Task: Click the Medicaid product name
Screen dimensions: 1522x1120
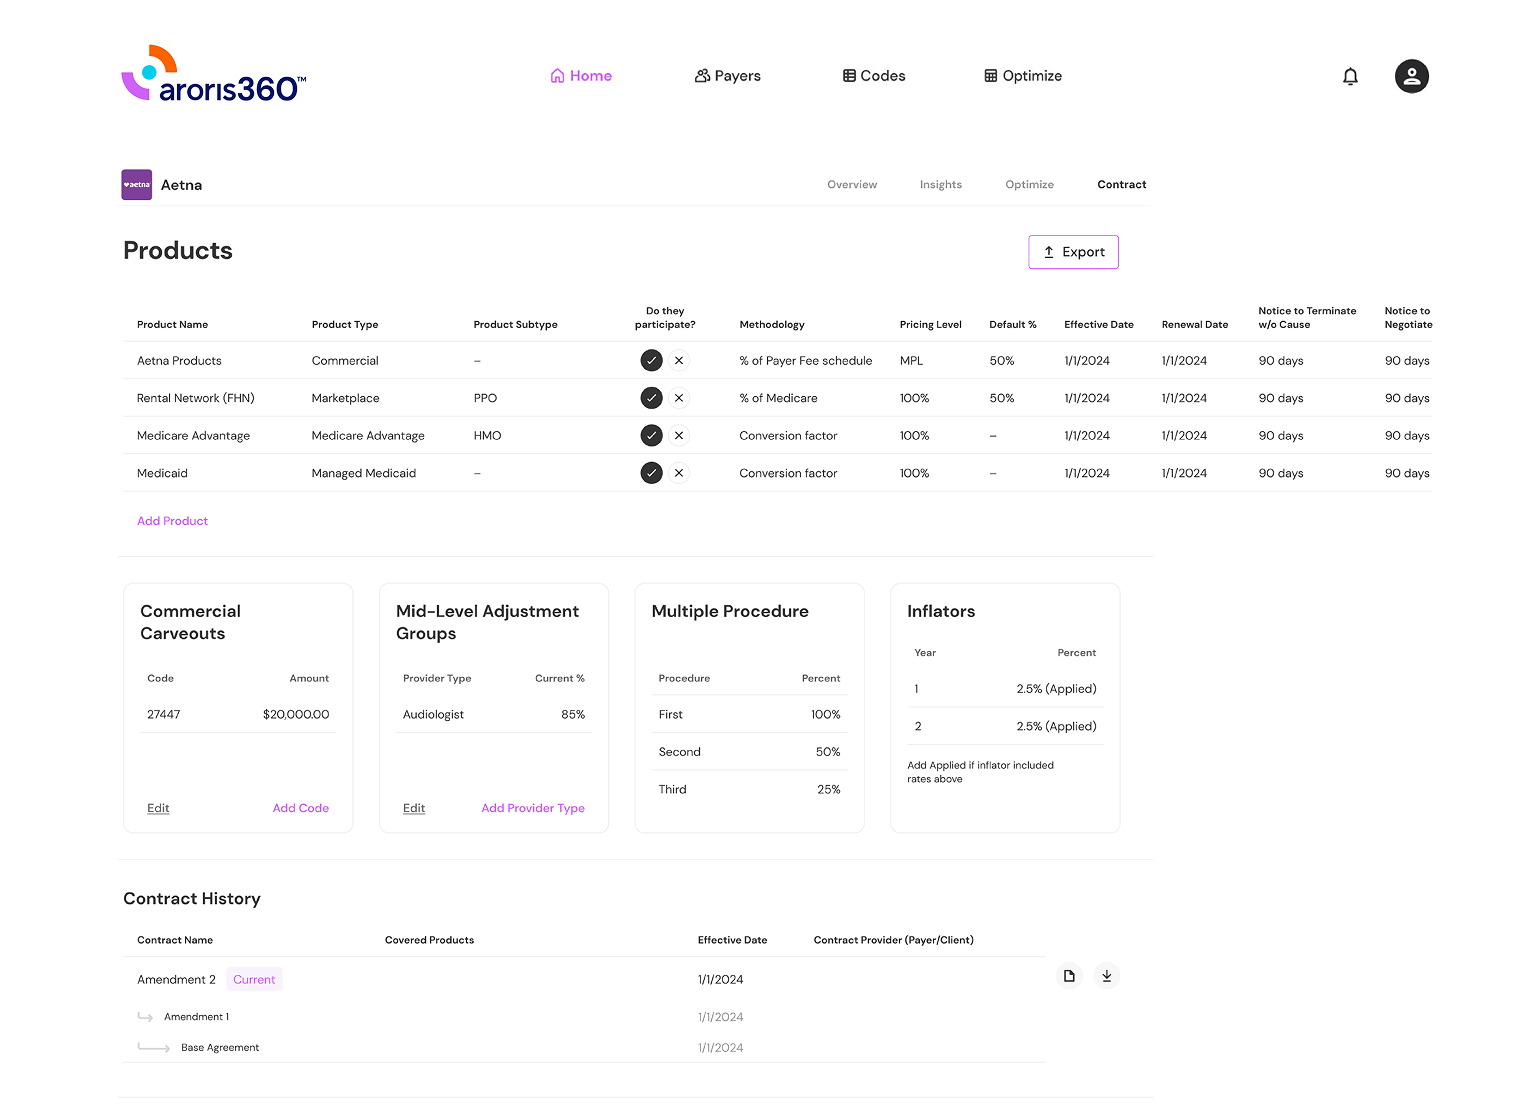Action: [x=162, y=473]
